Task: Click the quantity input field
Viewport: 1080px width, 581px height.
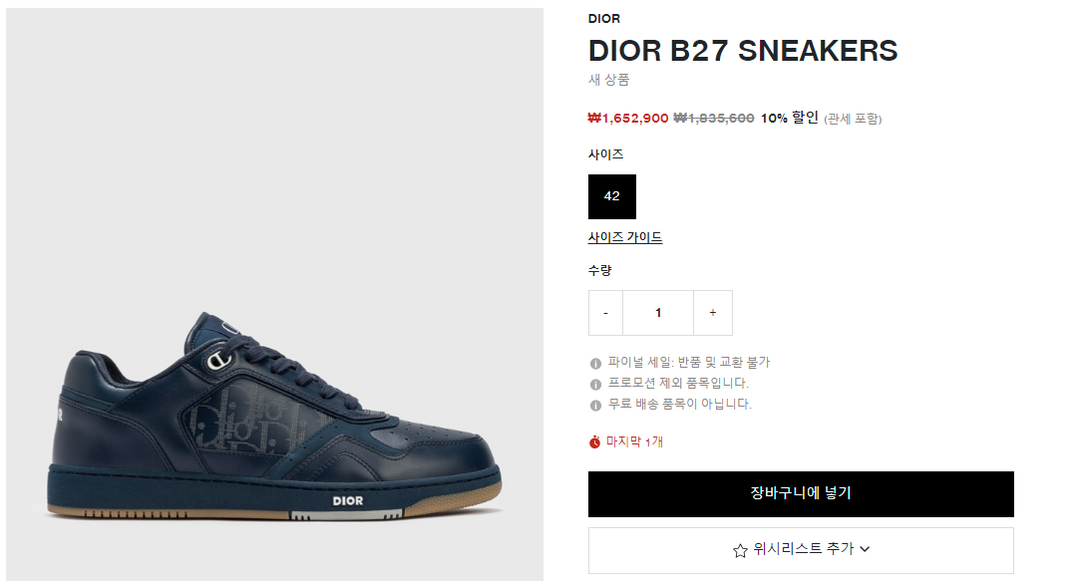Action: 658,313
